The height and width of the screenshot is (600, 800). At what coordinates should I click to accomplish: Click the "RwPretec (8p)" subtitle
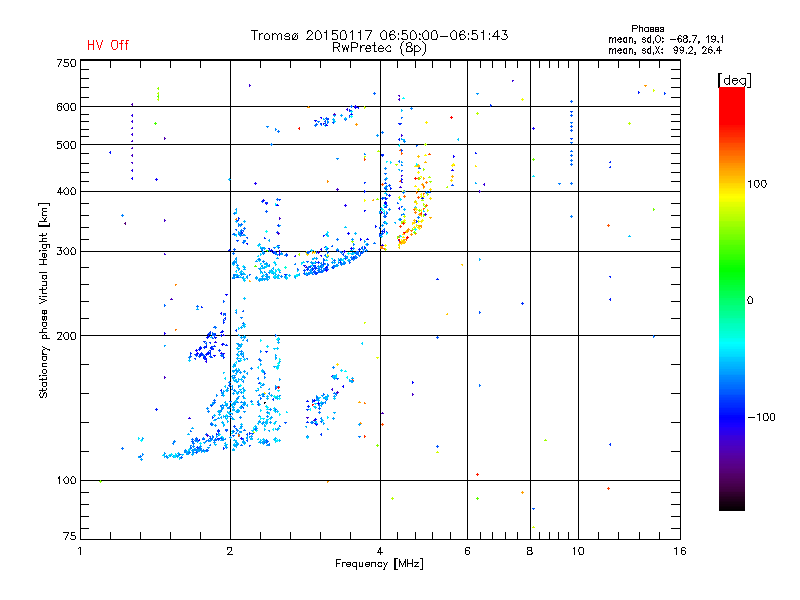(x=379, y=48)
